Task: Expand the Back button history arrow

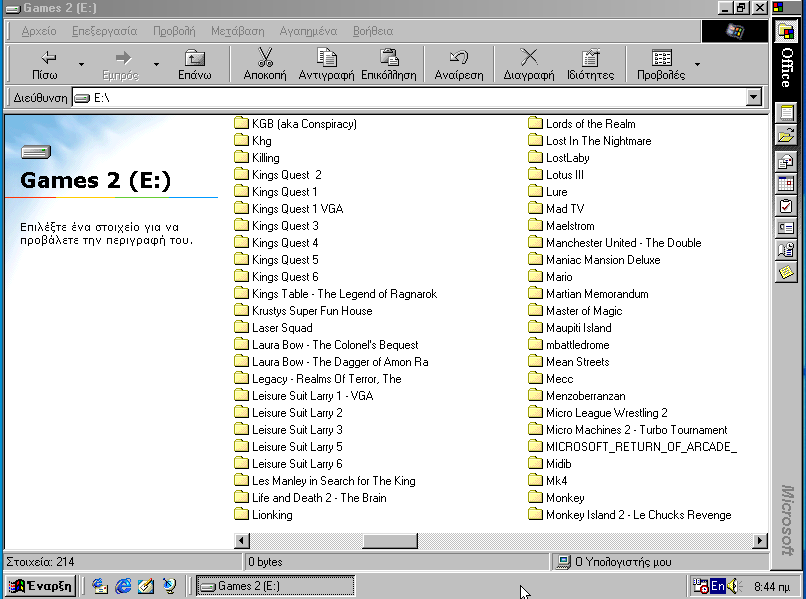Action: click(81, 65)
